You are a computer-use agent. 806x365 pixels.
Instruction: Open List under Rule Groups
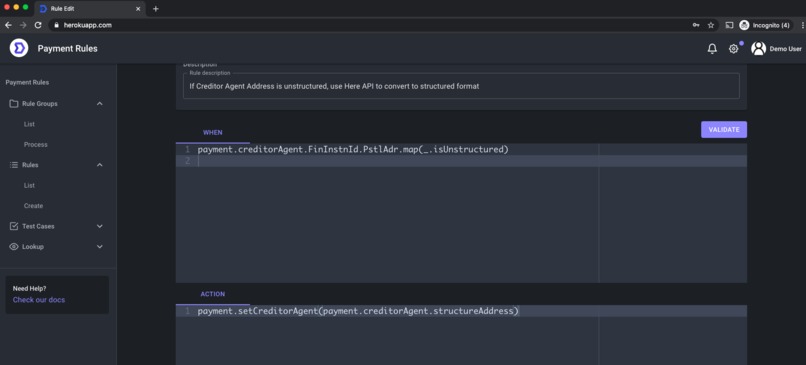coord(29,124)
